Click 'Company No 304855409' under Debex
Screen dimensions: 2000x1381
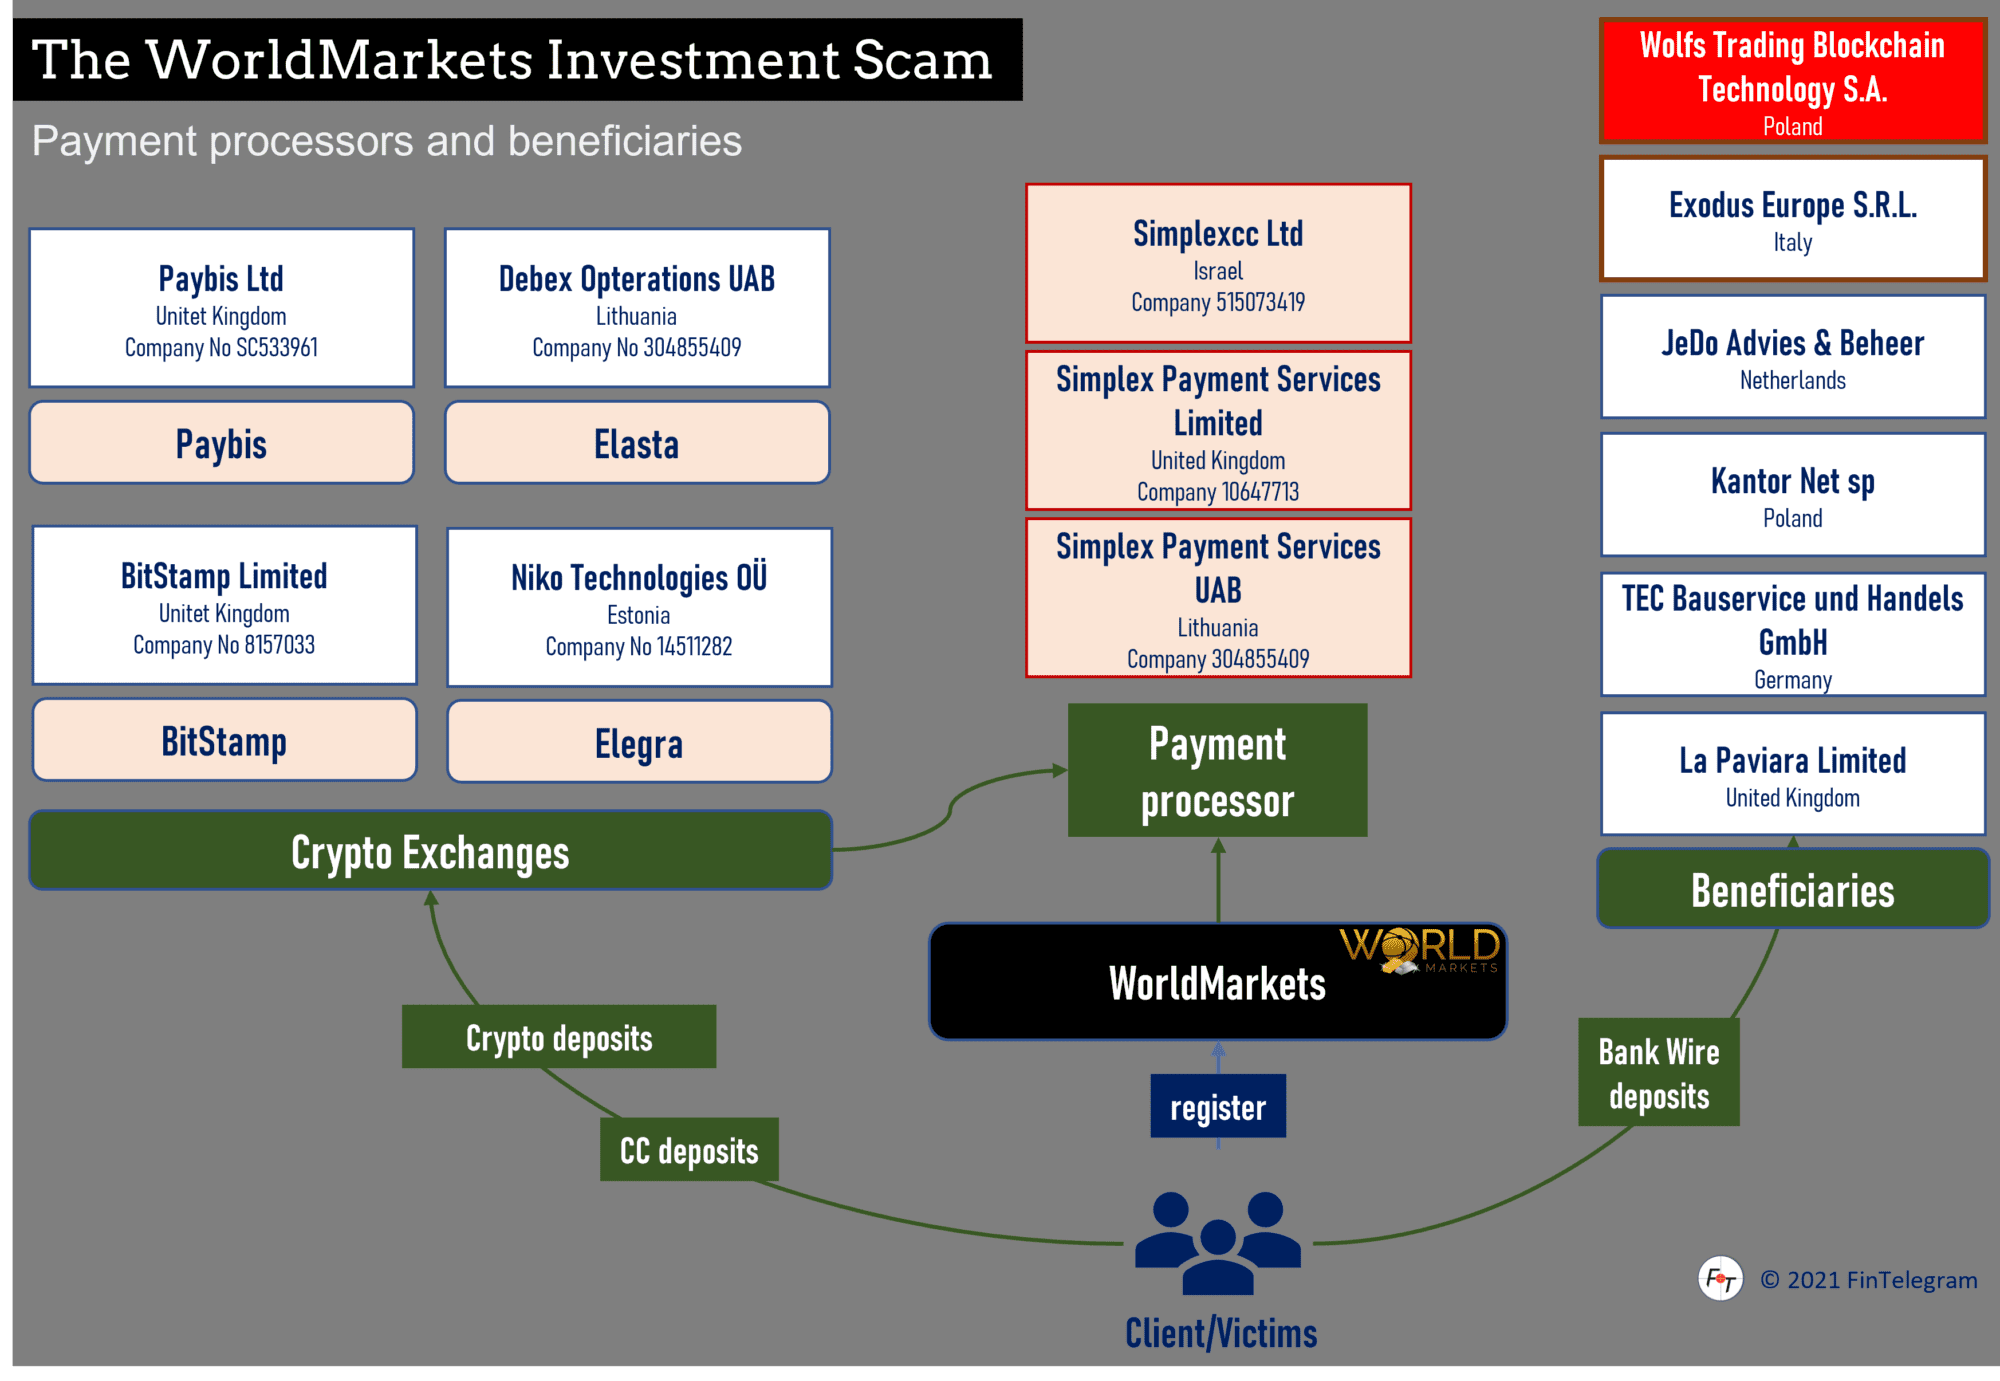[x=637, y=348]
